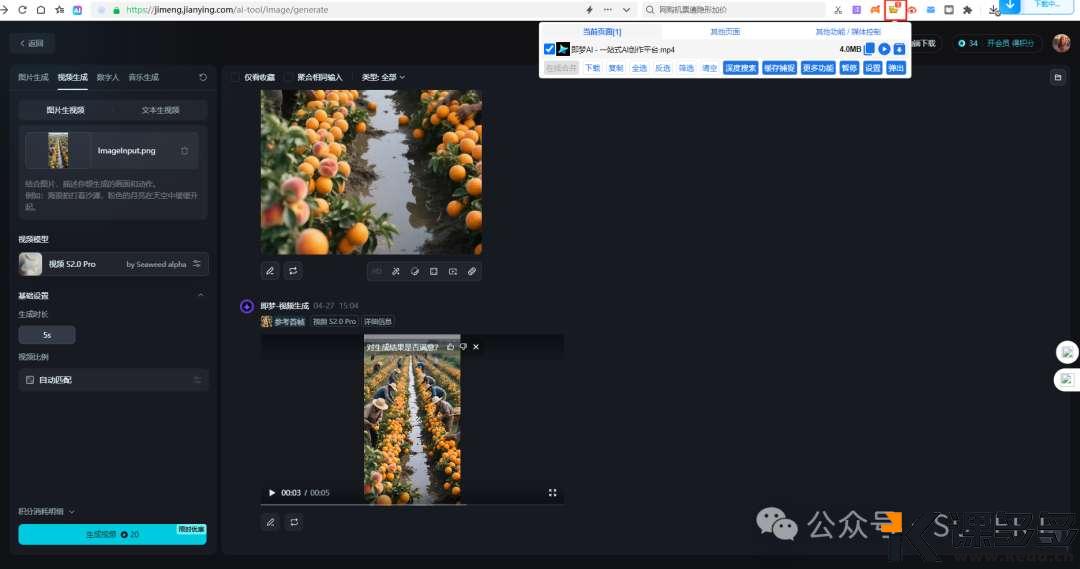Open the archive box icon at top right
1080x569 pixels.
pos(1058,77)
